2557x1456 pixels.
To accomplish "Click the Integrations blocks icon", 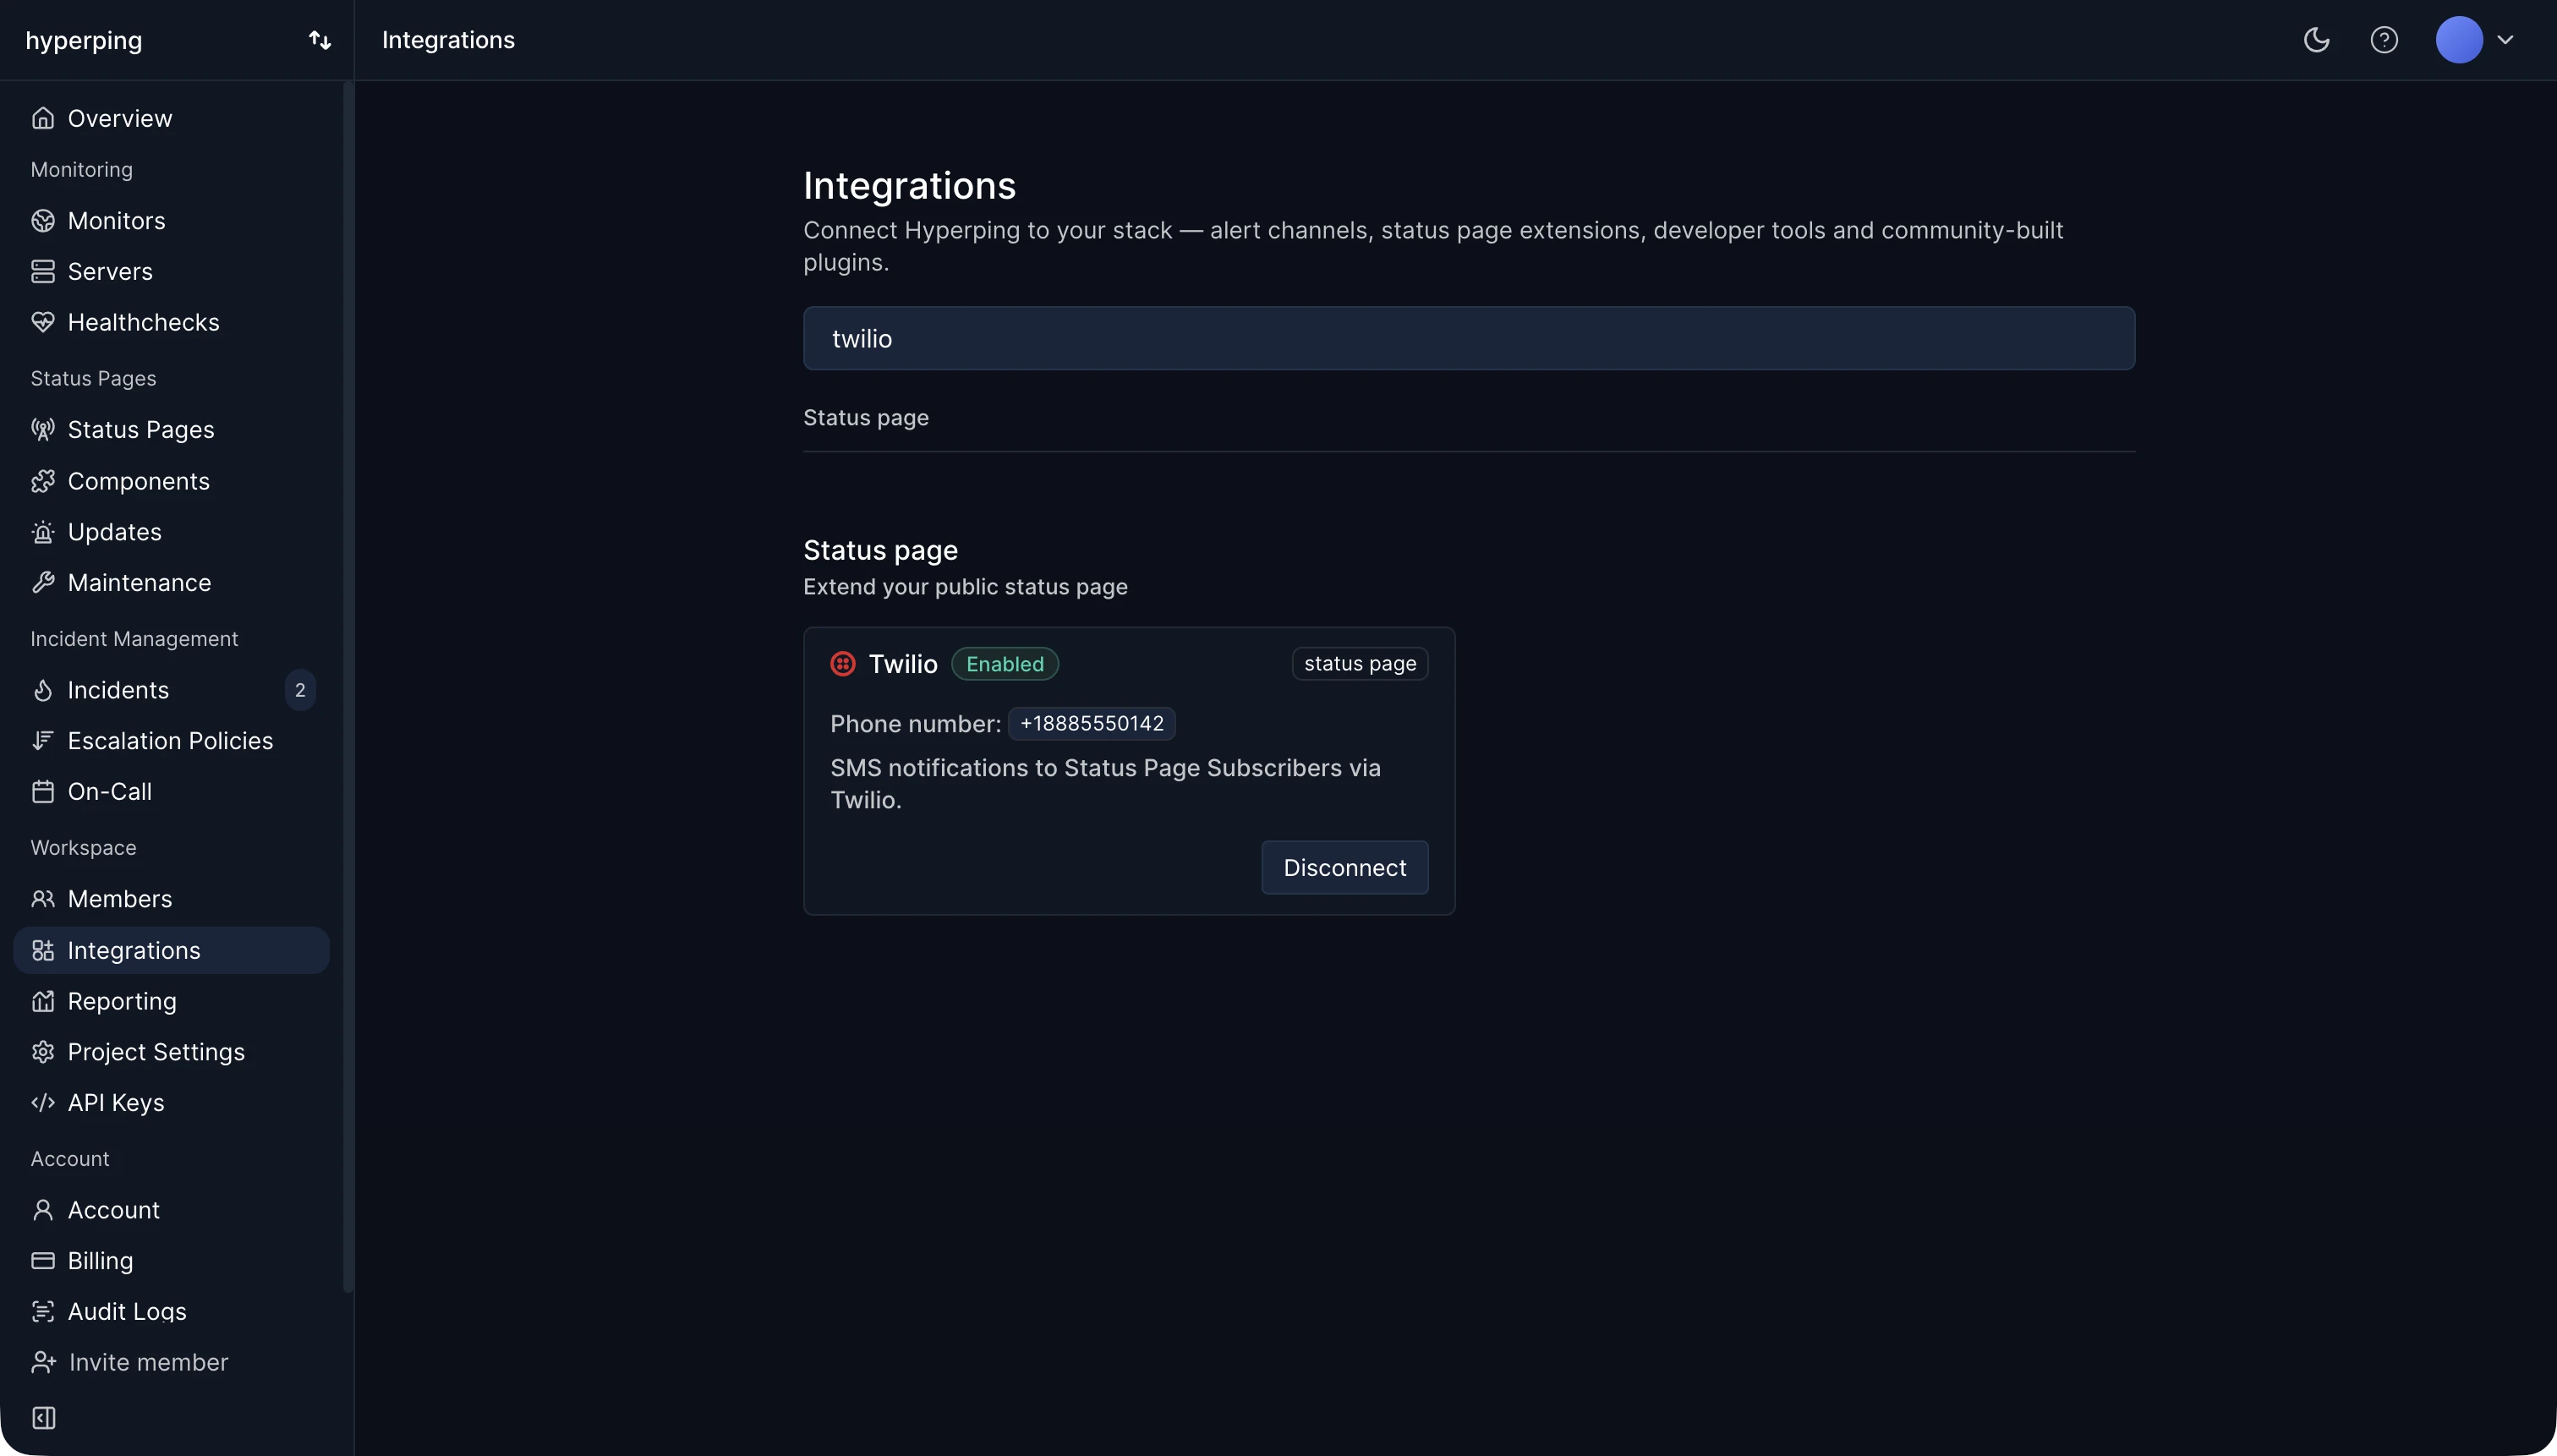I will pyautogui.click(x=42, y=950).
